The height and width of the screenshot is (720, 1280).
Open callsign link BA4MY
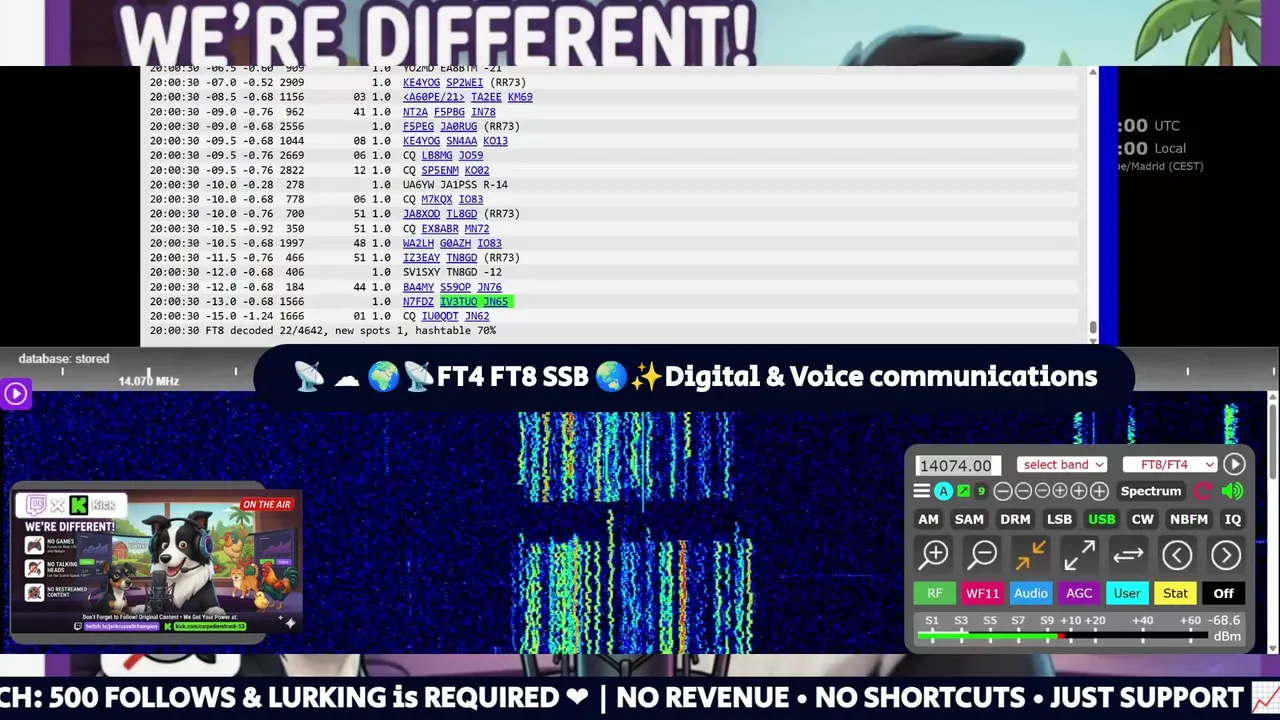(x=418, y=287)
